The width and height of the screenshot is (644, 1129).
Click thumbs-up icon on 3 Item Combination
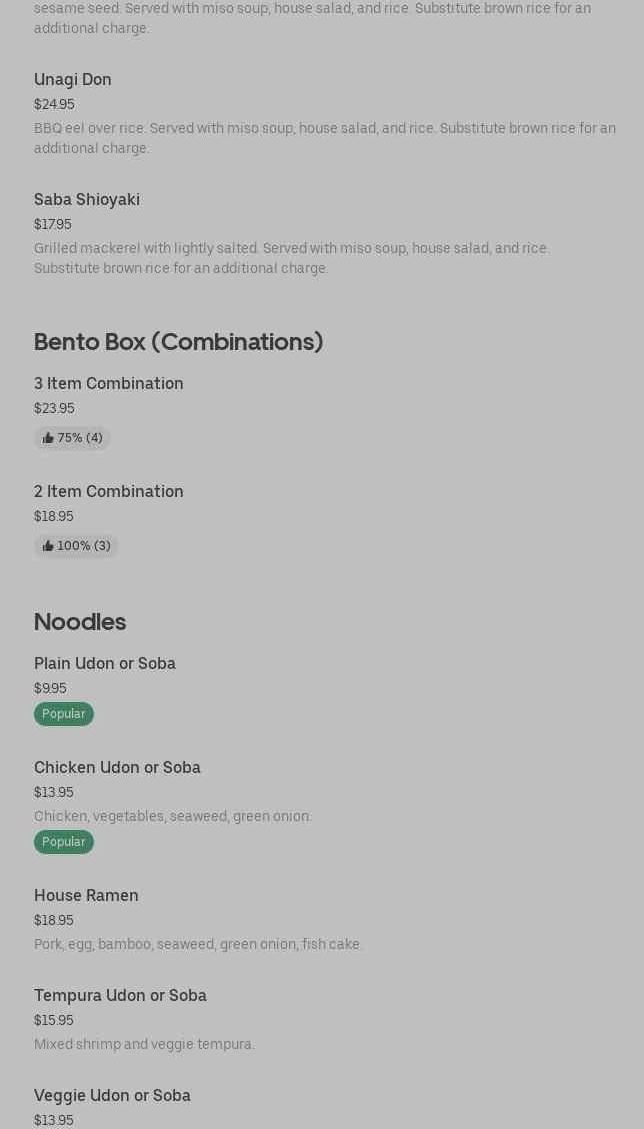coord(48,438)
